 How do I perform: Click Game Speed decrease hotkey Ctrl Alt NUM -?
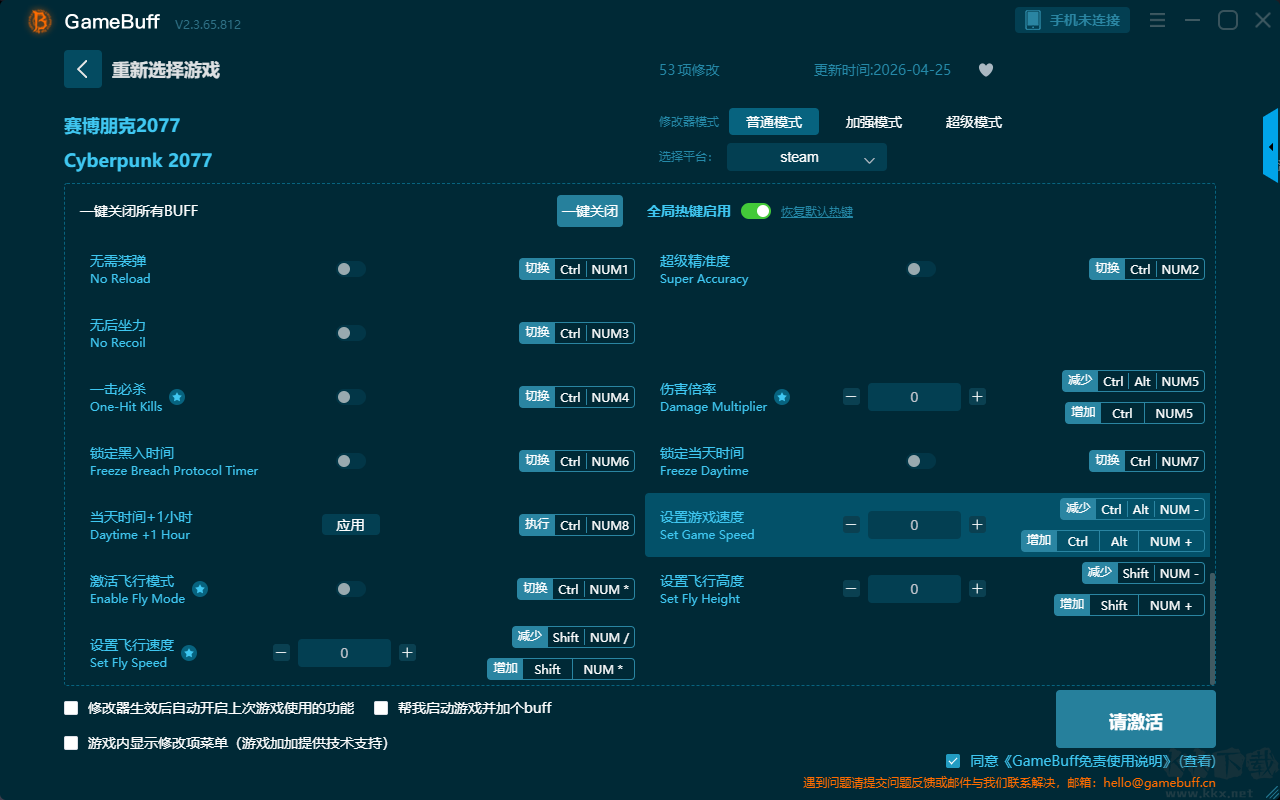click(1132, 509)
